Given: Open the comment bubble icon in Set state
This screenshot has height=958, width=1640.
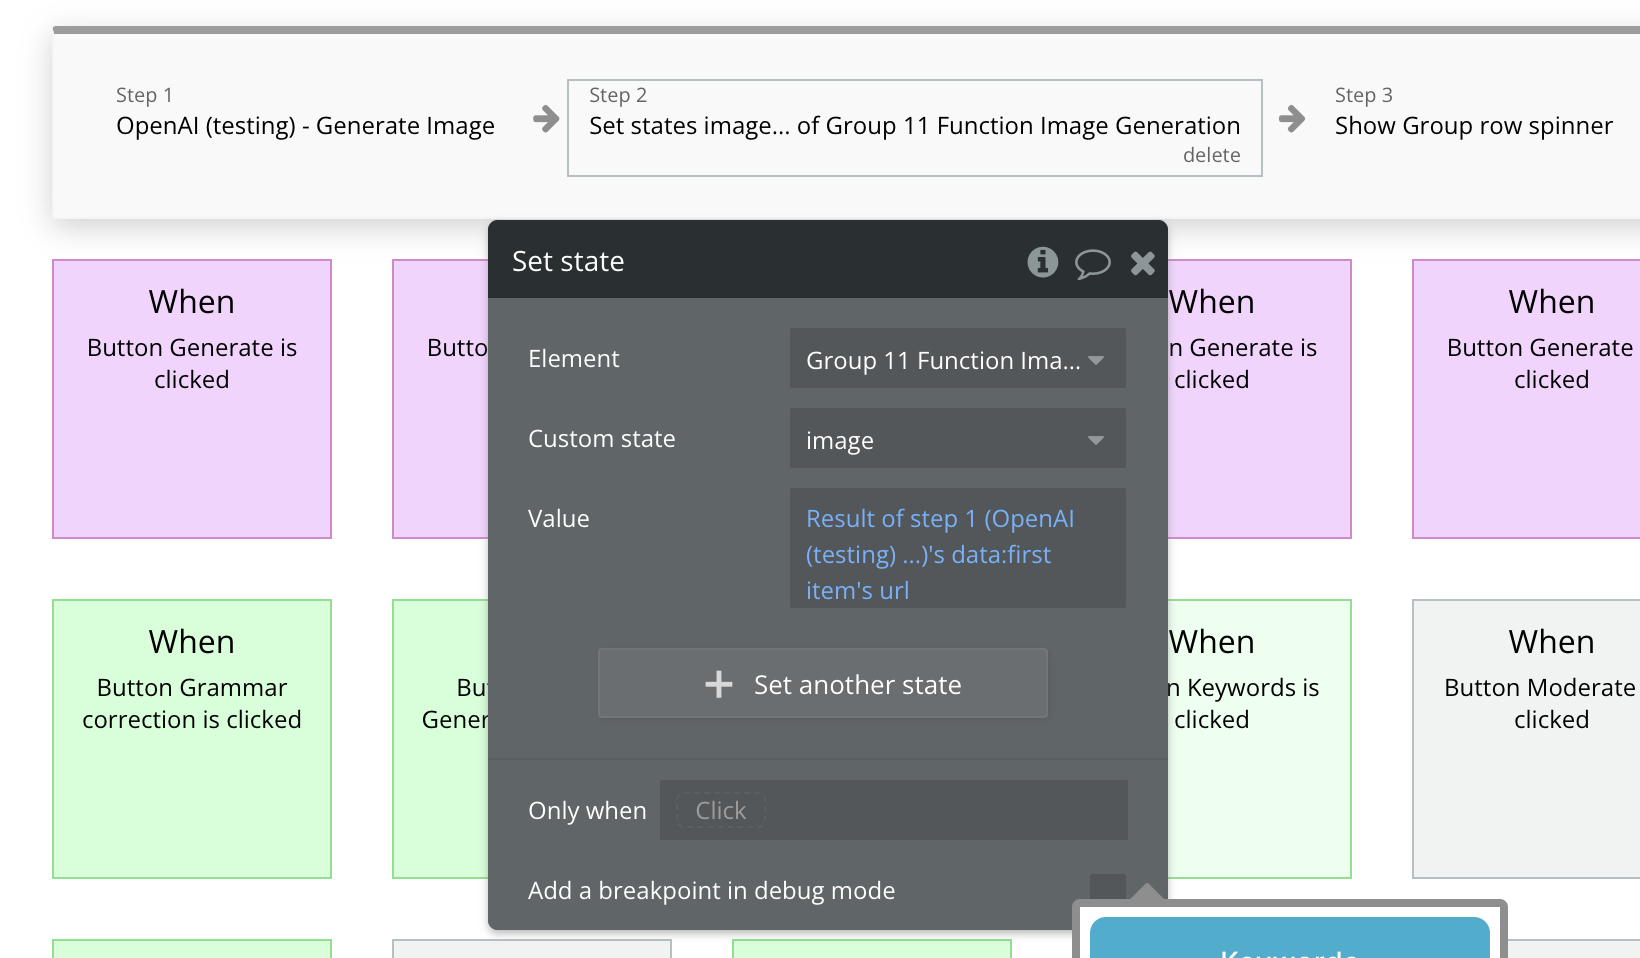Looking at the screenshot, I should pos(1092,263).
